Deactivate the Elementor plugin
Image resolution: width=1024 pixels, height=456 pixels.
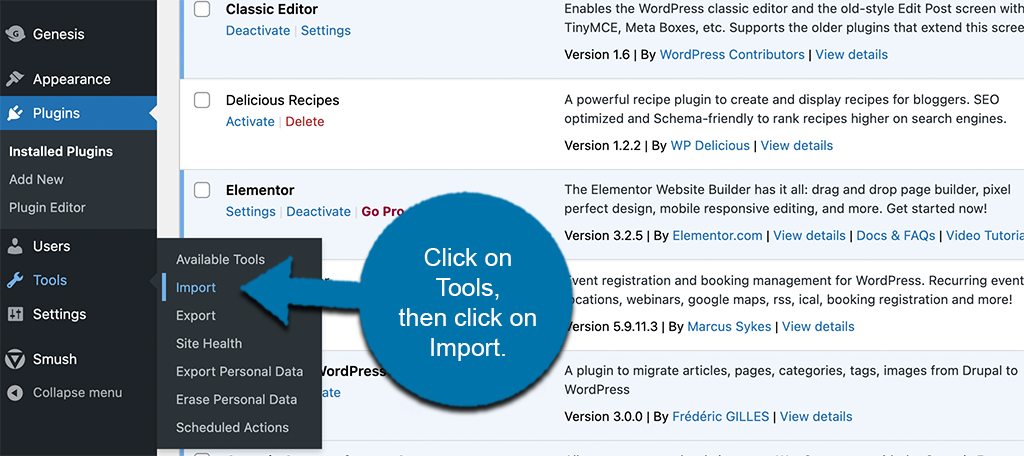[319, 212]
